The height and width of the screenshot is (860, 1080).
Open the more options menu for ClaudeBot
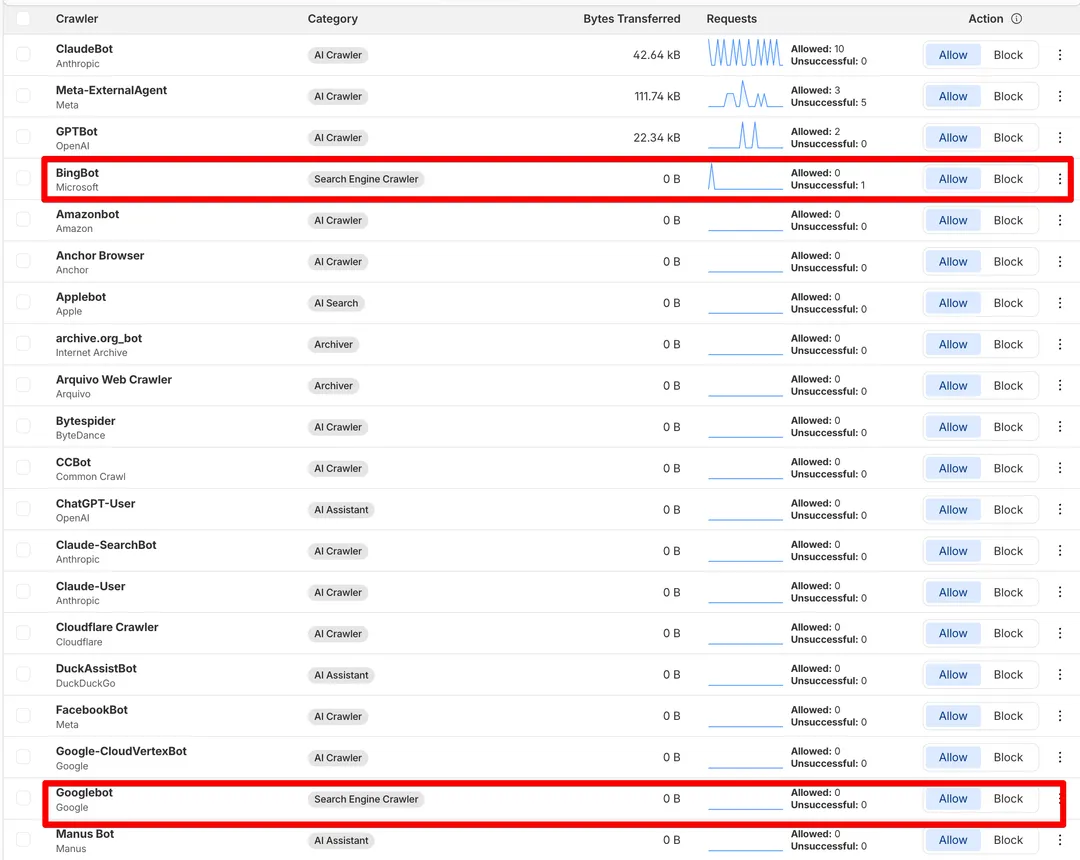pos(1059,55)
